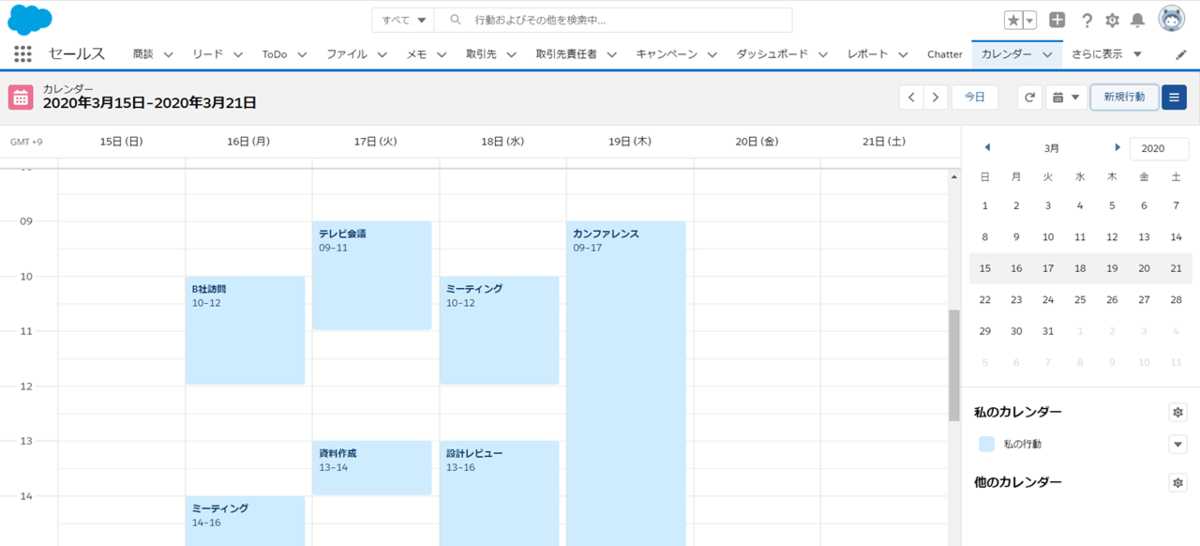This screenshot has width=1200, height=546.
Task: Open 他のカレンダー settings gear
Action: 1177,482
